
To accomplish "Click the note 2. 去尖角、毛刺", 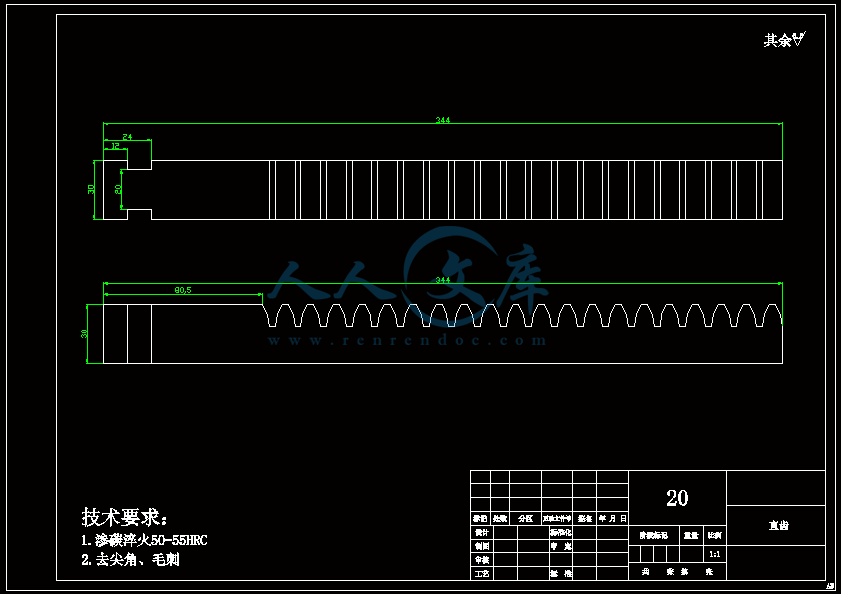I will tap(130, 560).
